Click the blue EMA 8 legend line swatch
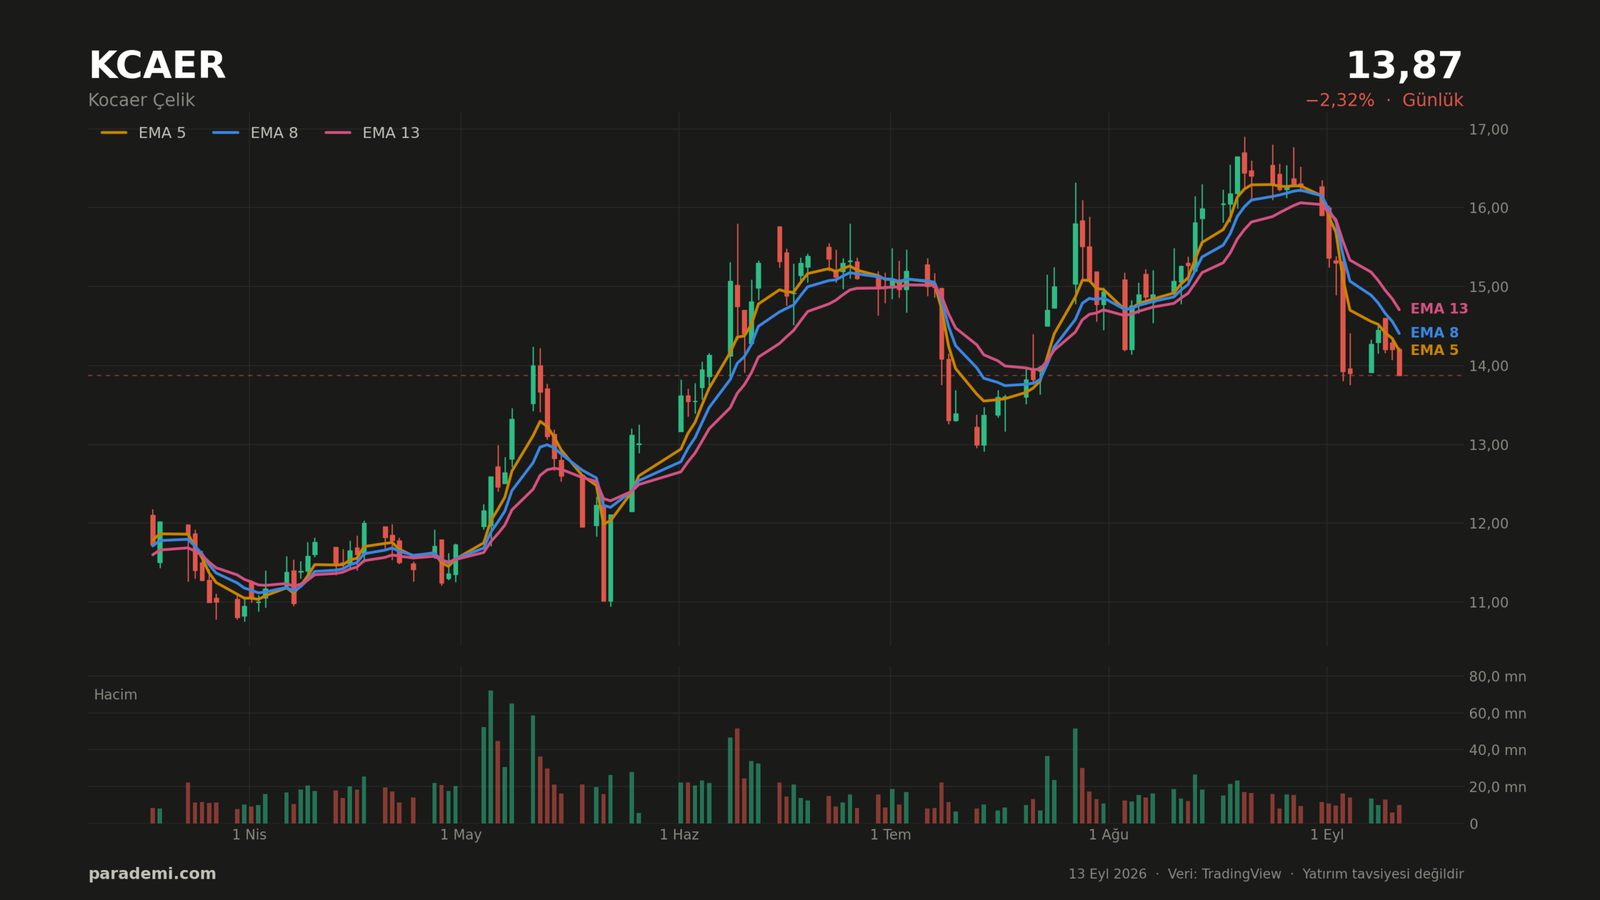This screenshot has height=900, width=1600. (x=226, y=133)
